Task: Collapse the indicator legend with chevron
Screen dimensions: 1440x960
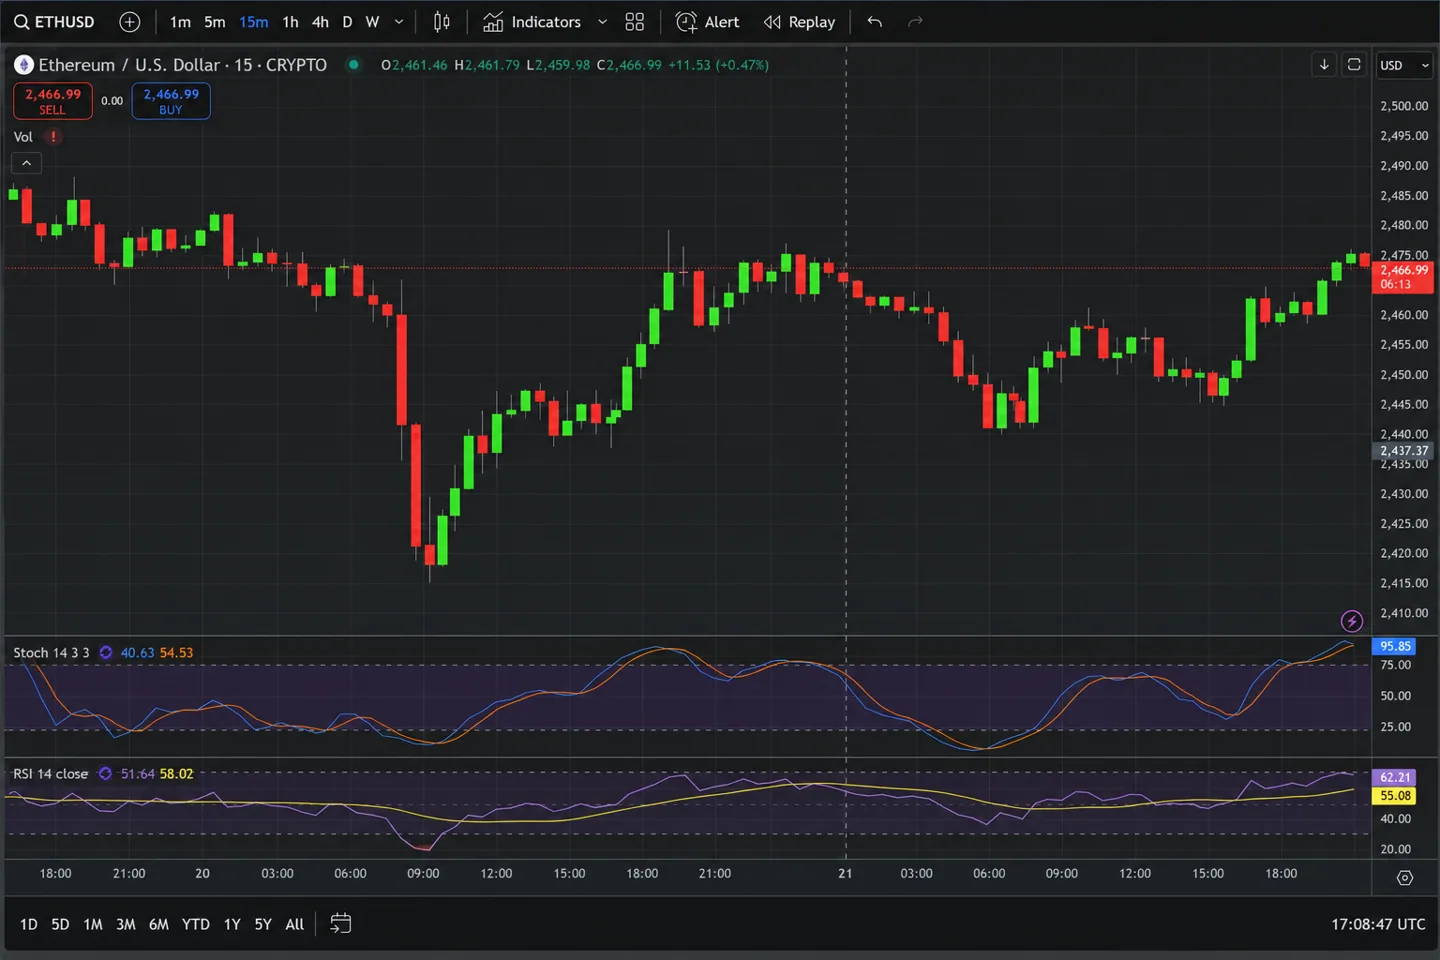Action: point(27,163)
